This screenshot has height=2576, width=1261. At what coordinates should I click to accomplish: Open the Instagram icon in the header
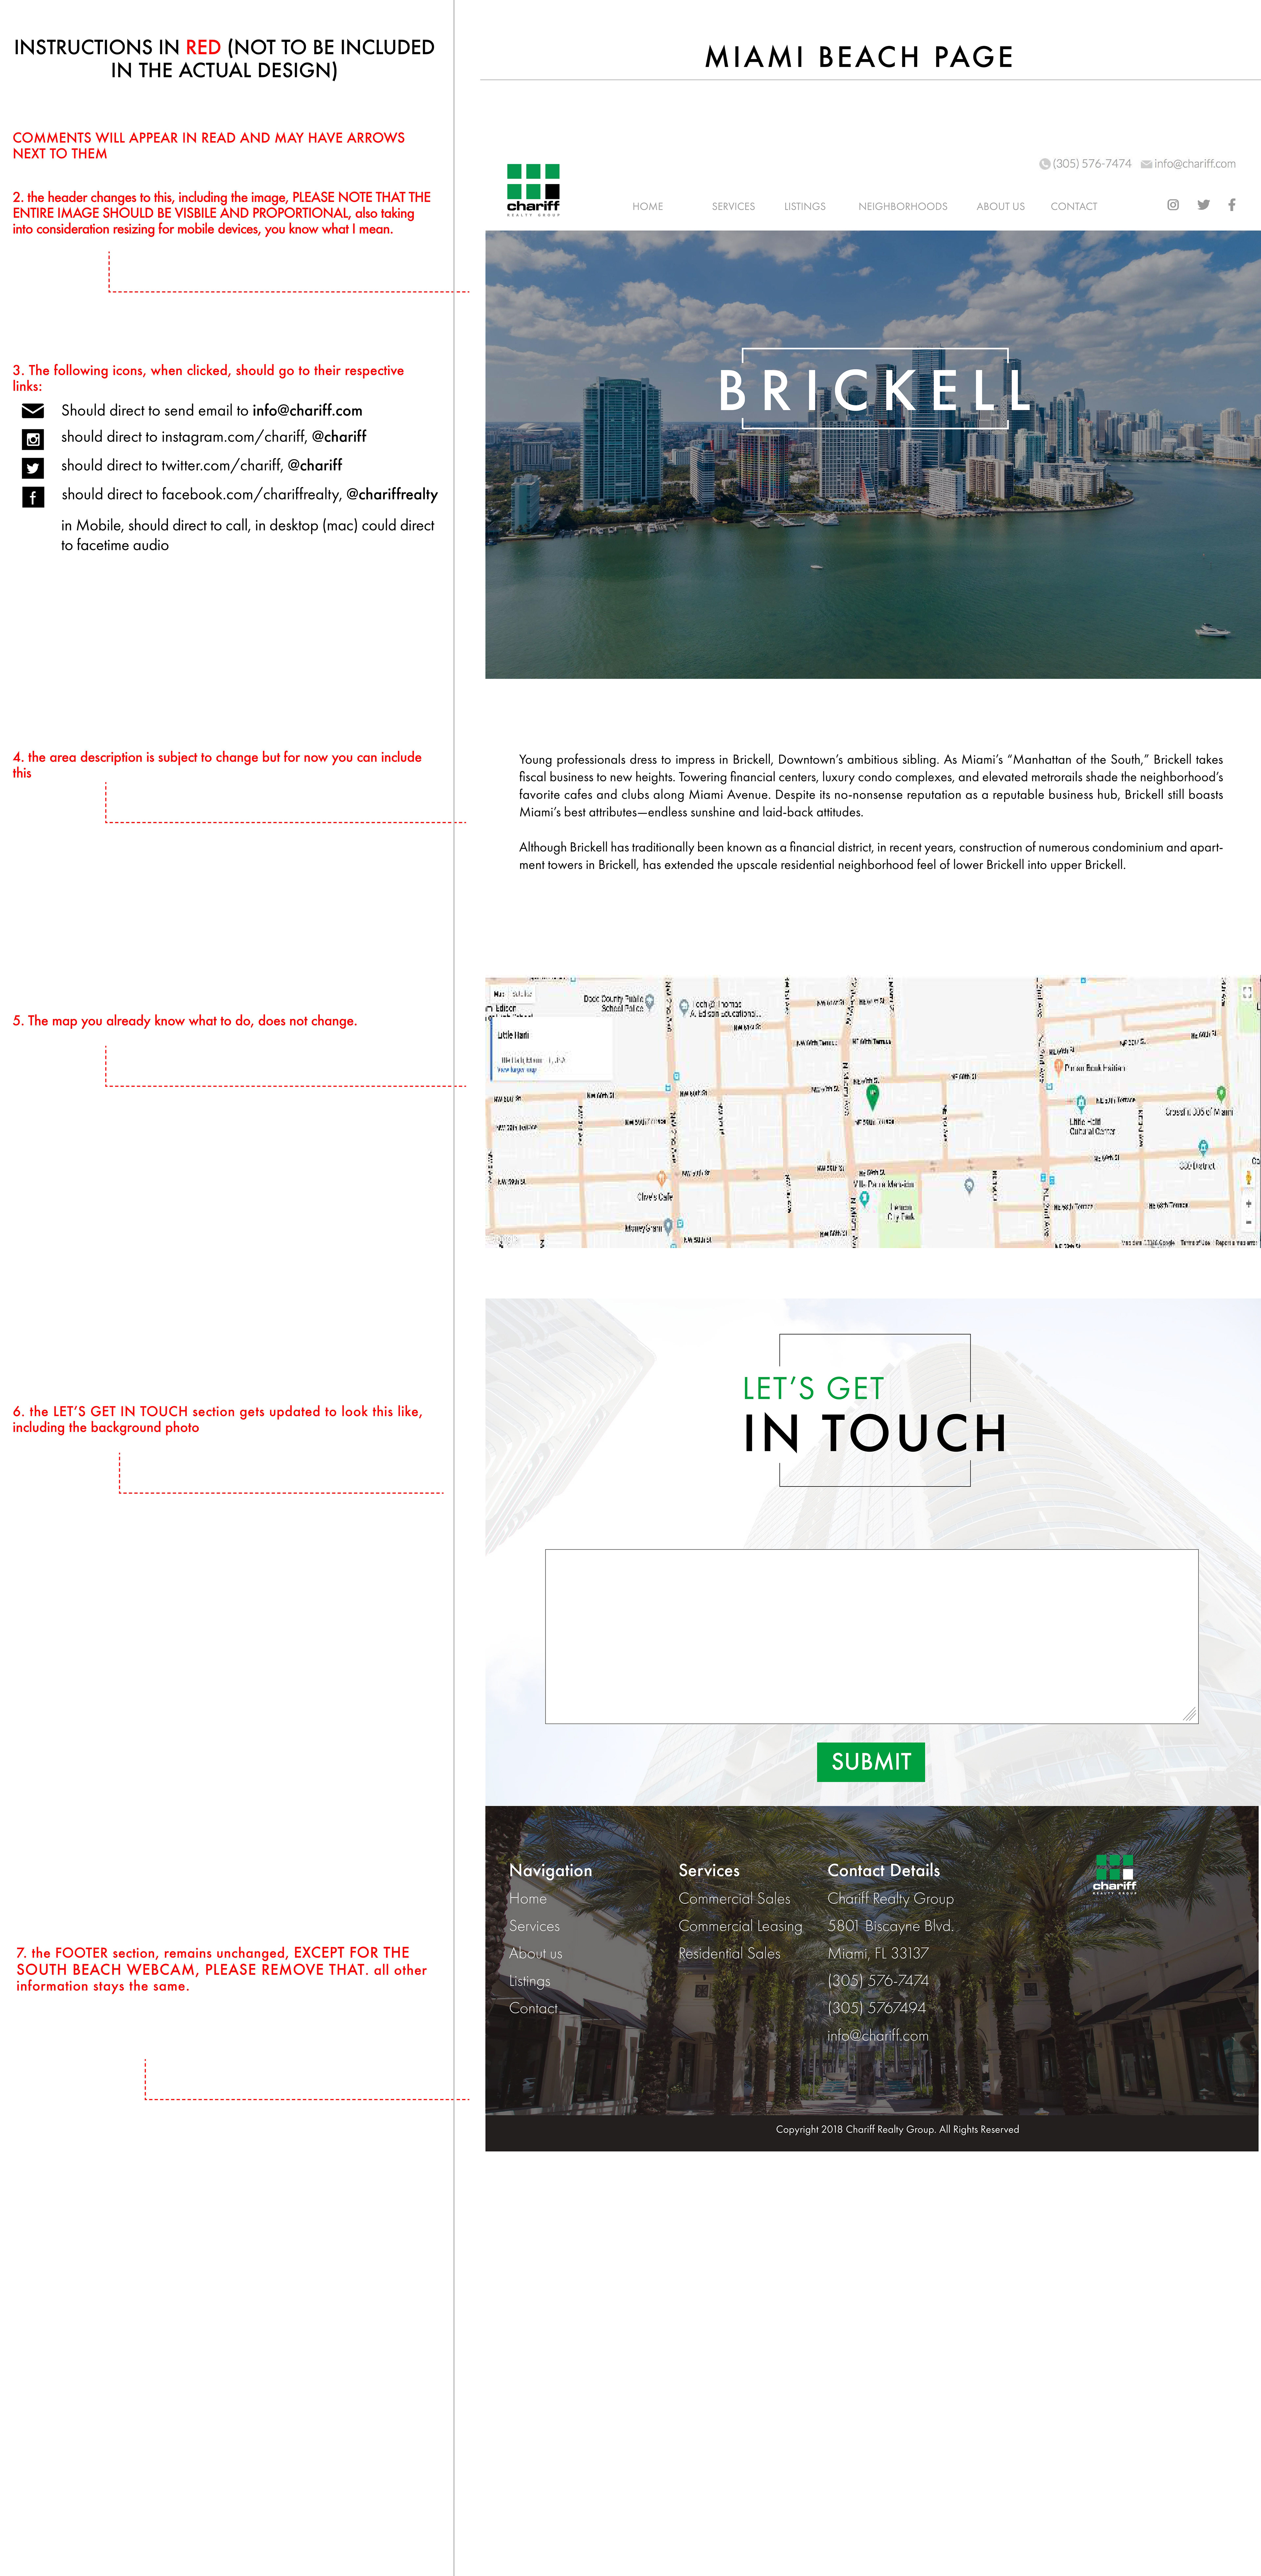[x=1173, y=205]
